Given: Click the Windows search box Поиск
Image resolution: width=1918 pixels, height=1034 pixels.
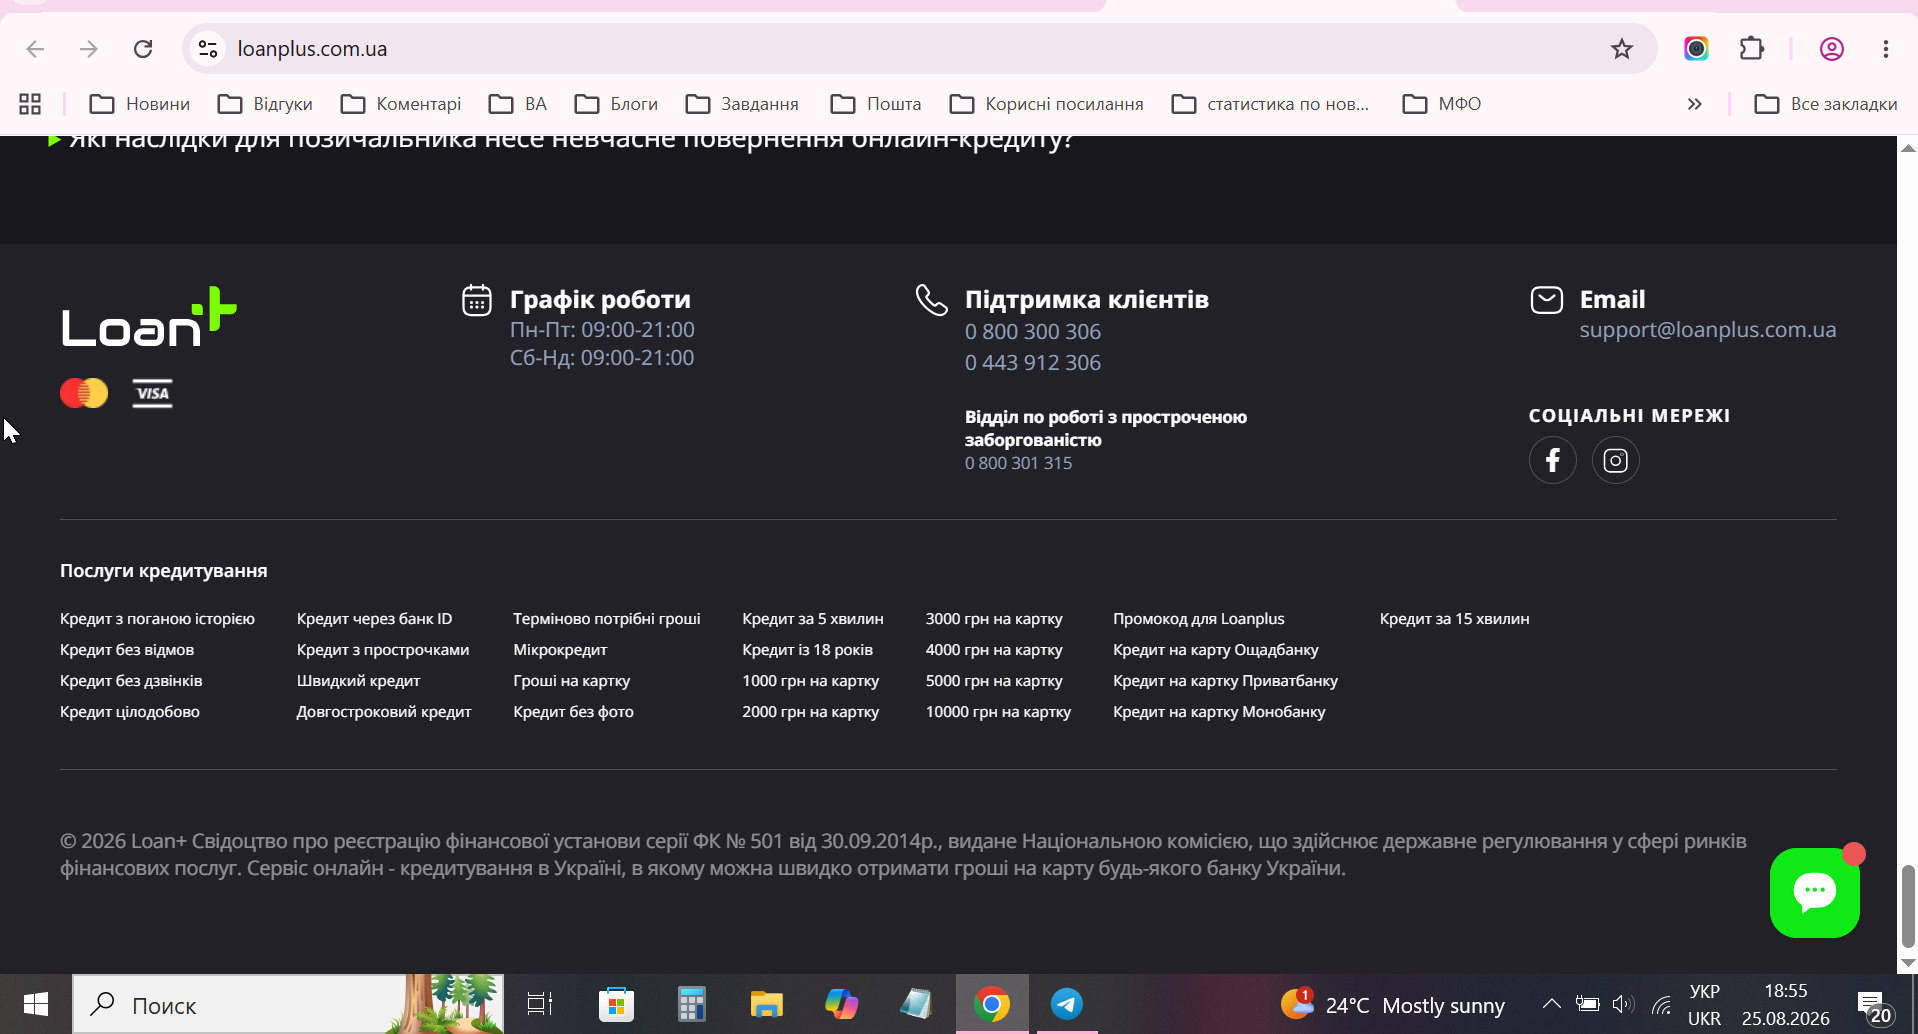Looking at the screenshot, I should 240,1004.
